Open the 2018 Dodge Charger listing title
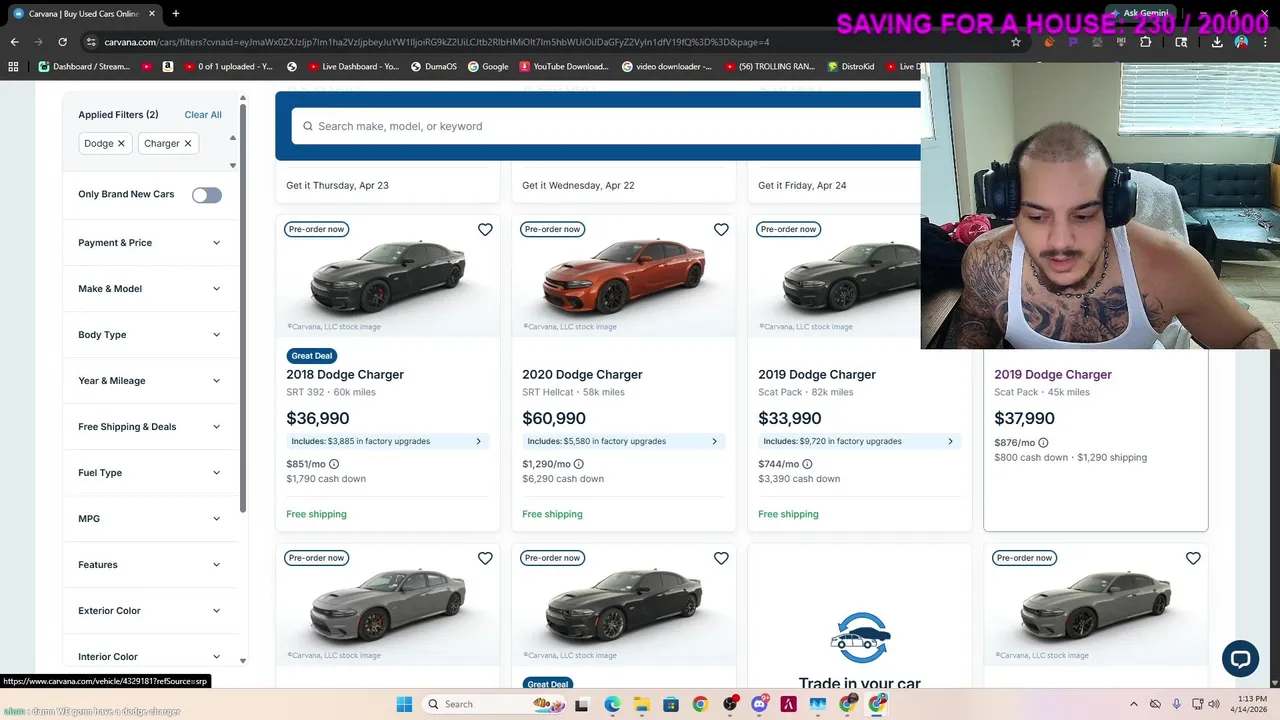This screenshot has height=720, width=1280. (345, 375)
